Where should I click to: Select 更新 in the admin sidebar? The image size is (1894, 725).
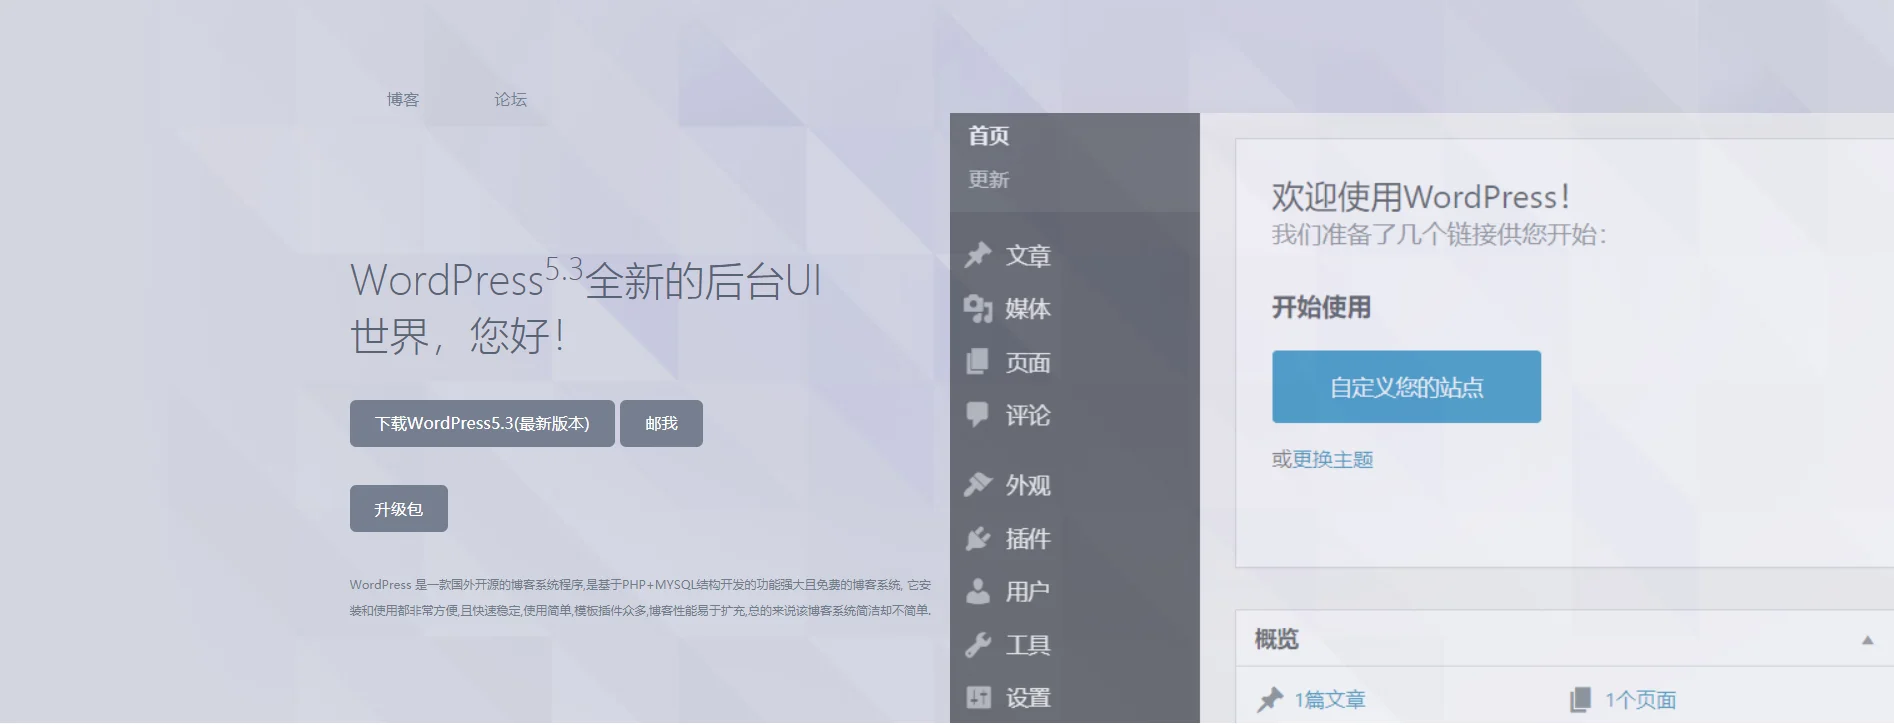coord(989,180)
